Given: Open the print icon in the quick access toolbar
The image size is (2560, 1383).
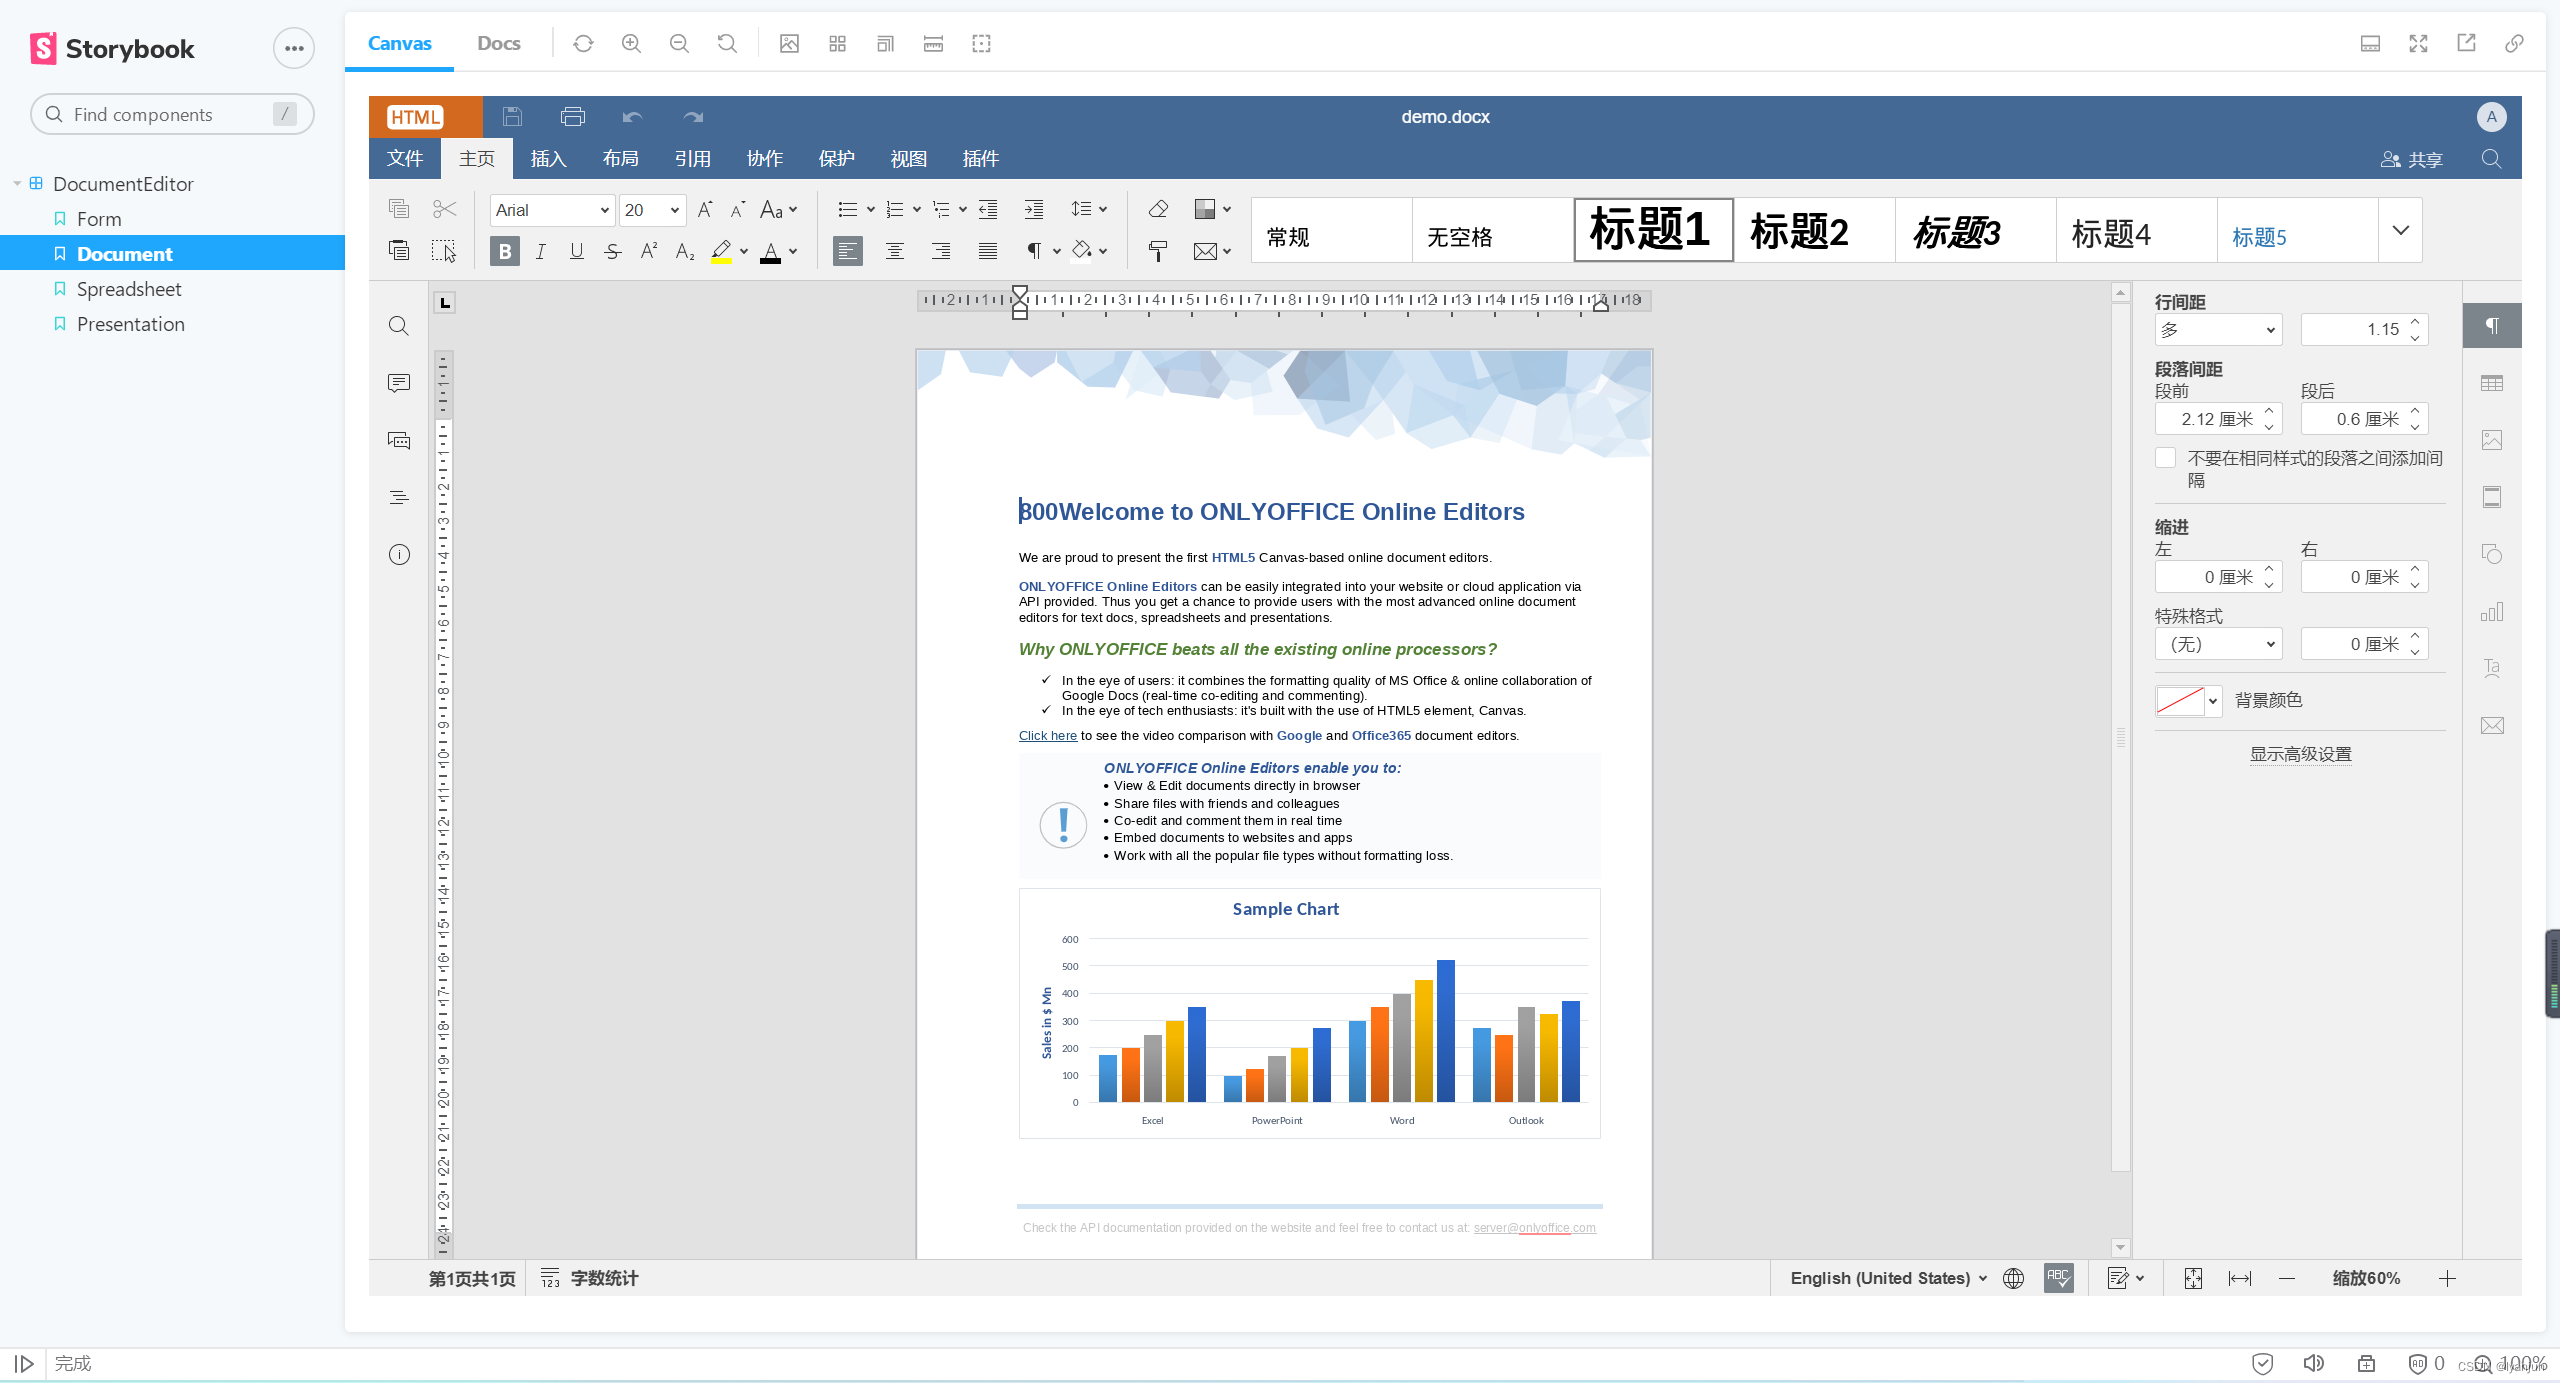Looking at the screenshot, I should [572, 116].
